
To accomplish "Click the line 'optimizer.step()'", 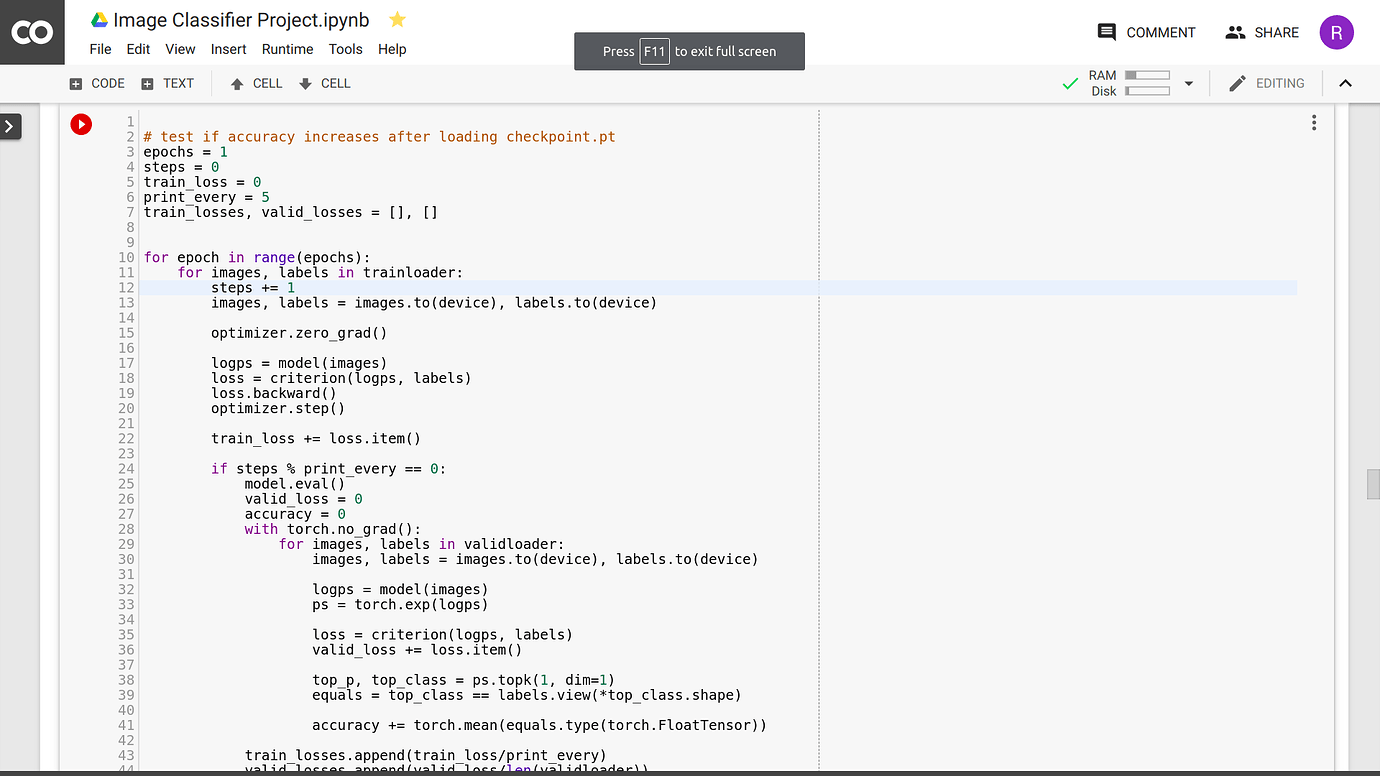I will [278, 408].
